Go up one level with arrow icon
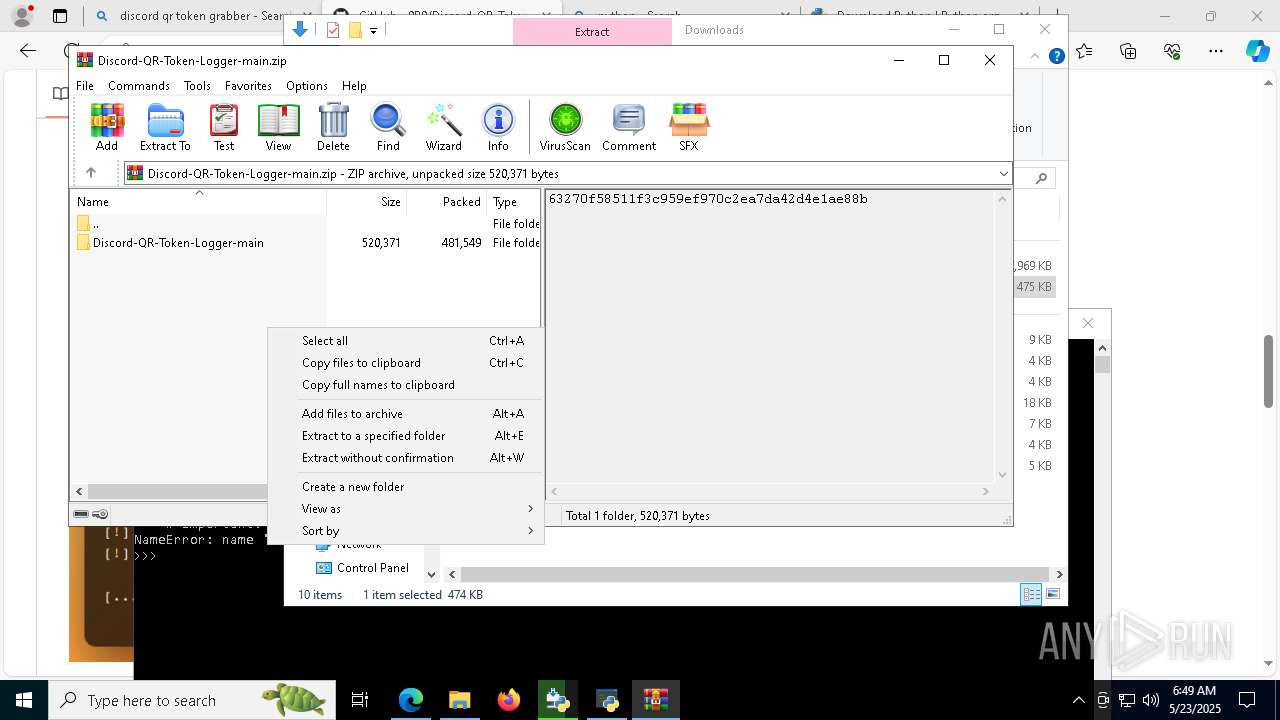The height and width of the screenshot is (720, 1280). pyautogui.click(x=91, y=173)
